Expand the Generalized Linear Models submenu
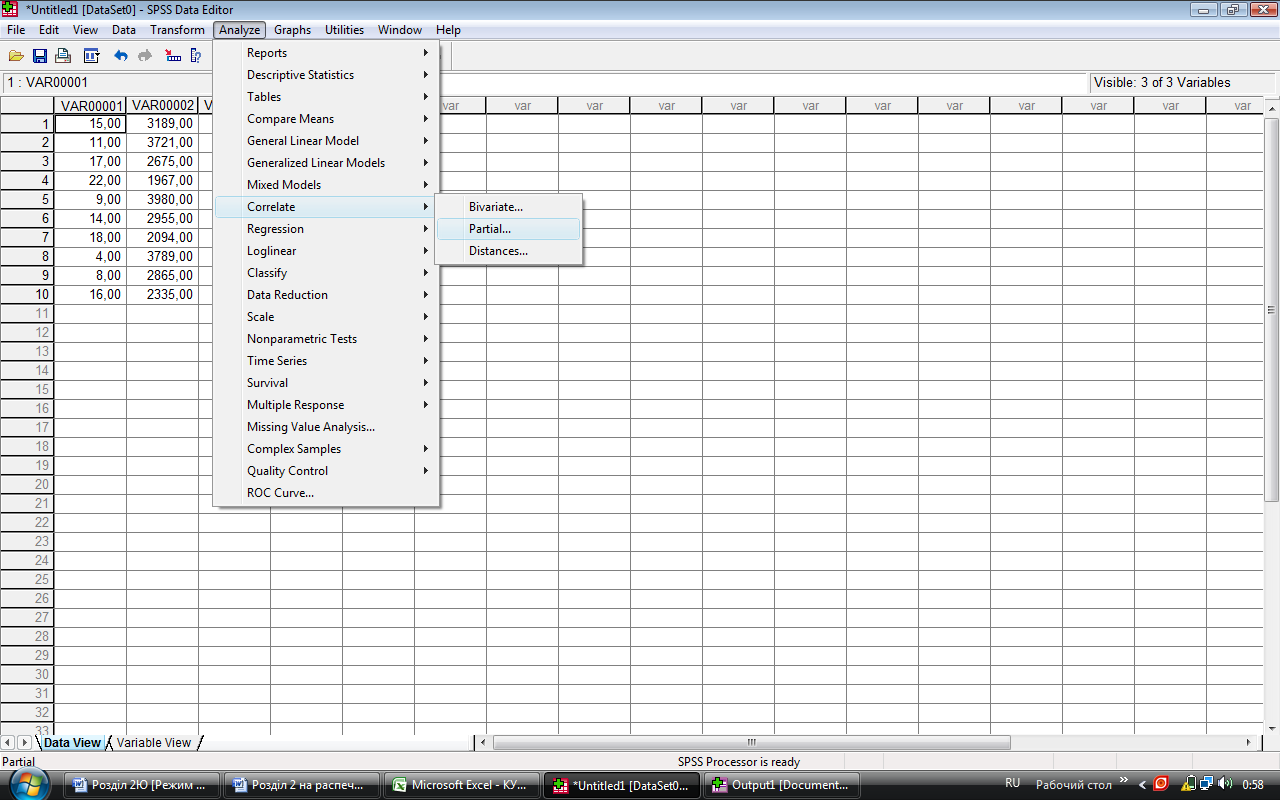This screenshot has height=800, width=1280. click(x=326, y=163)
